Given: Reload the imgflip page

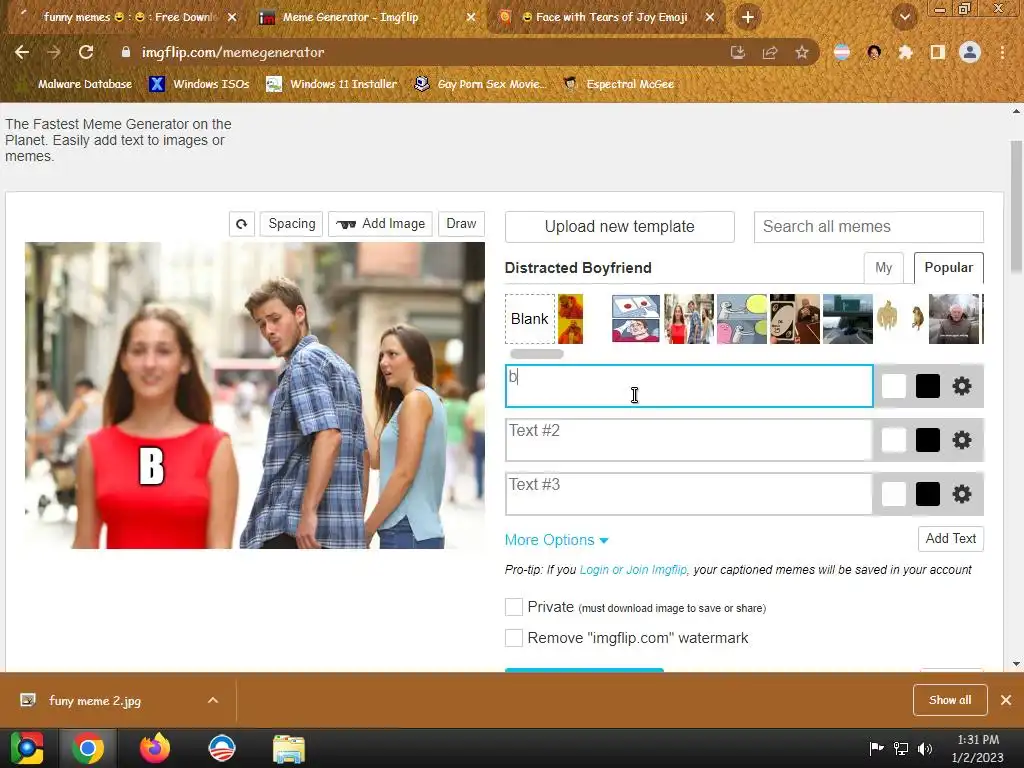Looking at the screenshot, I should click(x=86, y=52).
